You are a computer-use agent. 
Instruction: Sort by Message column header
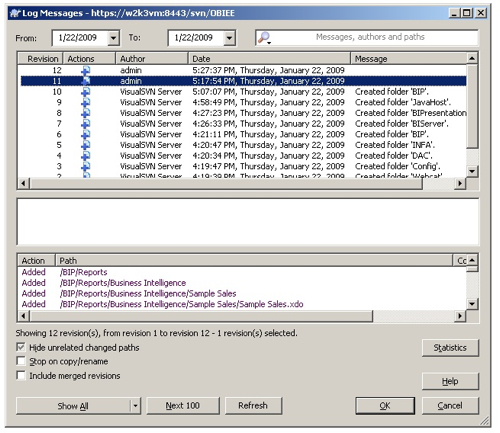pyautogui.click(x=409, y=59)
